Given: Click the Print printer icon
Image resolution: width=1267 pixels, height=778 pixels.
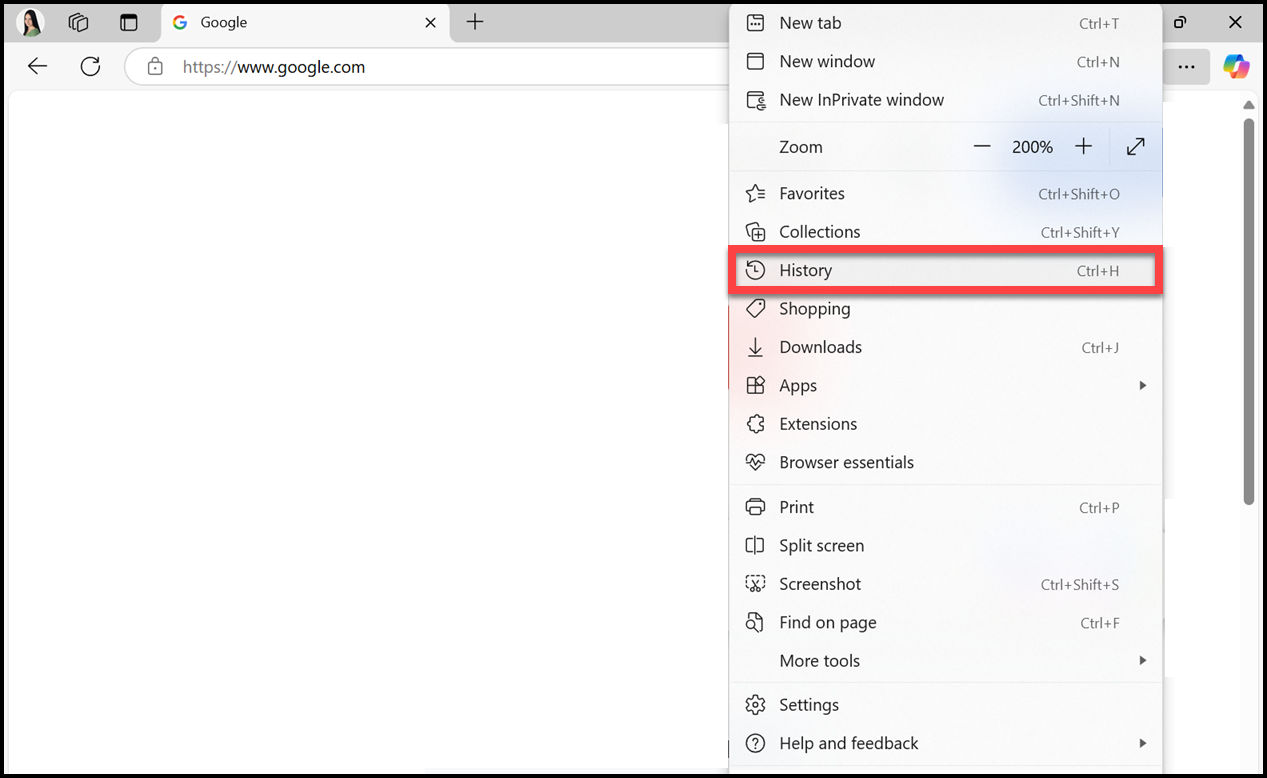Looking at the screenshot, I should [756, 507].
